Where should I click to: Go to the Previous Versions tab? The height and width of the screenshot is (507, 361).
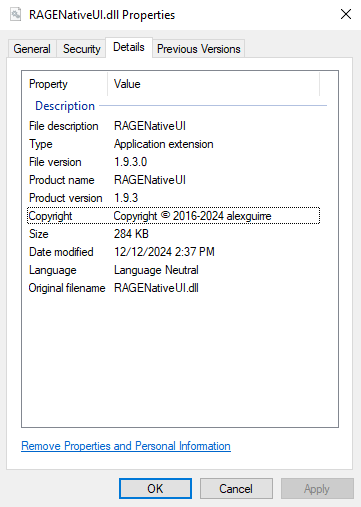coord(199,49)
